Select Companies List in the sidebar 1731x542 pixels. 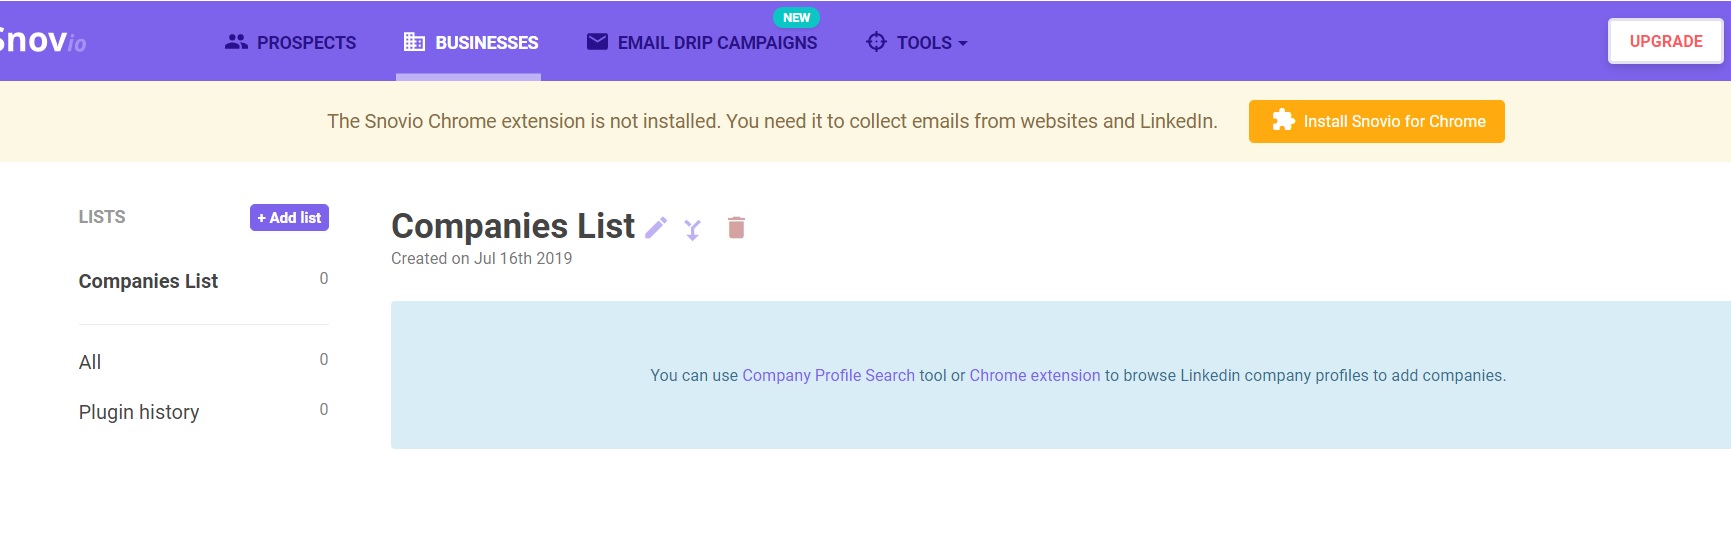[x=148, y=281]
